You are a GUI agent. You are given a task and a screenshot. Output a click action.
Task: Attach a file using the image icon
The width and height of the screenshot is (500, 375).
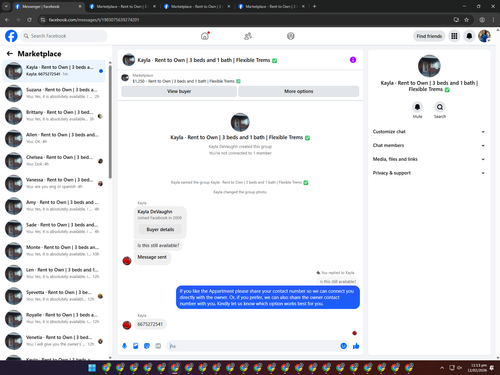tap(136, 346)
